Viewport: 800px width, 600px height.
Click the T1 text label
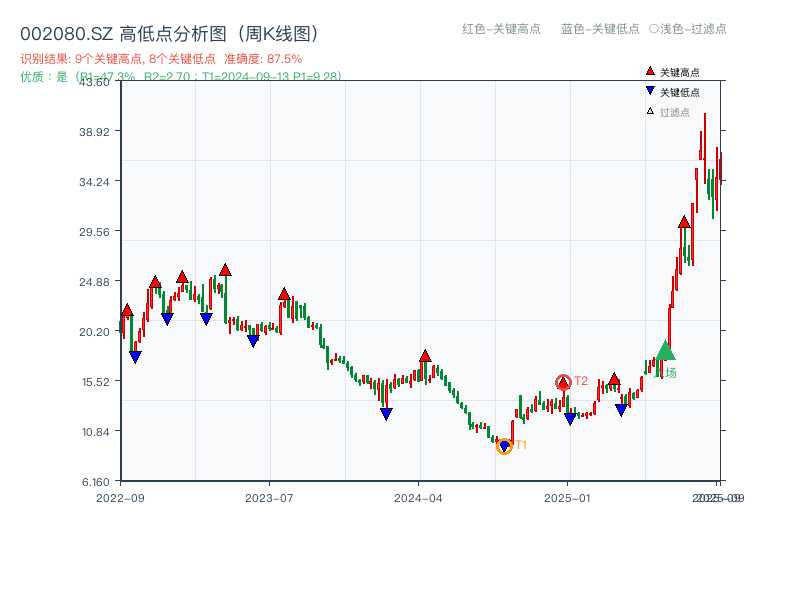[x=521, y=445]
